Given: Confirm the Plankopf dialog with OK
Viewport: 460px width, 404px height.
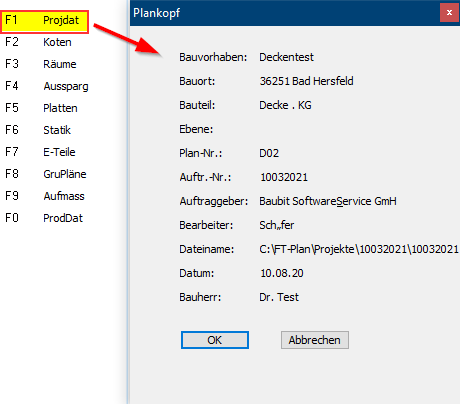Looking at the screenshot, I should point(215,340).
